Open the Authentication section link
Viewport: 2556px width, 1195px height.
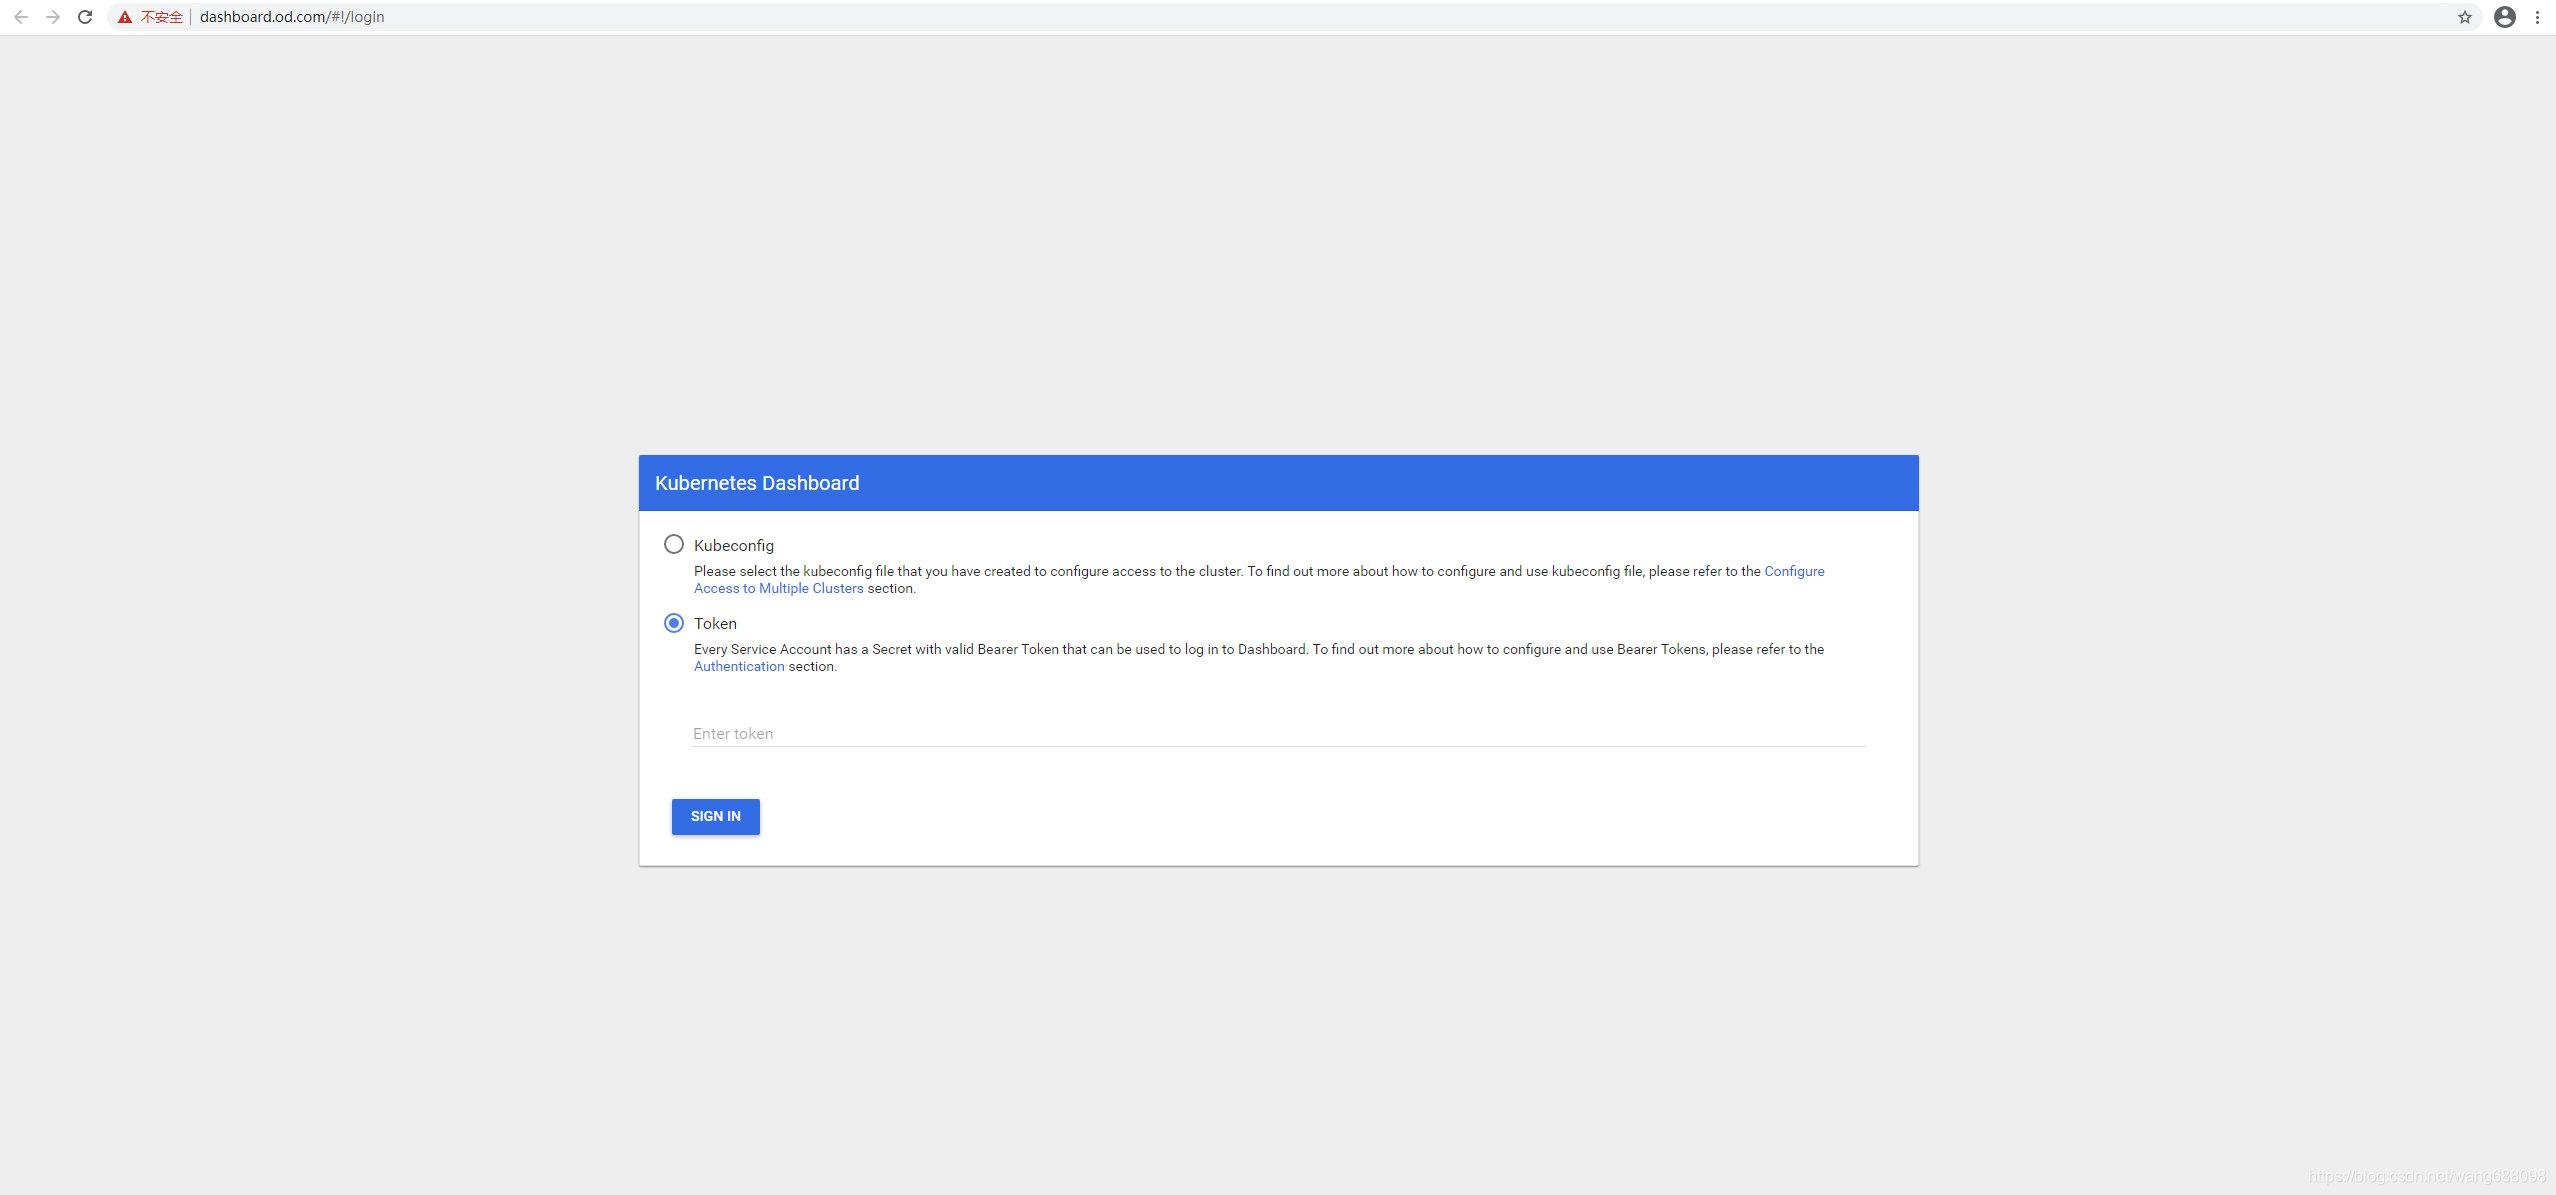pyautogui.click(x=739, y=666)
